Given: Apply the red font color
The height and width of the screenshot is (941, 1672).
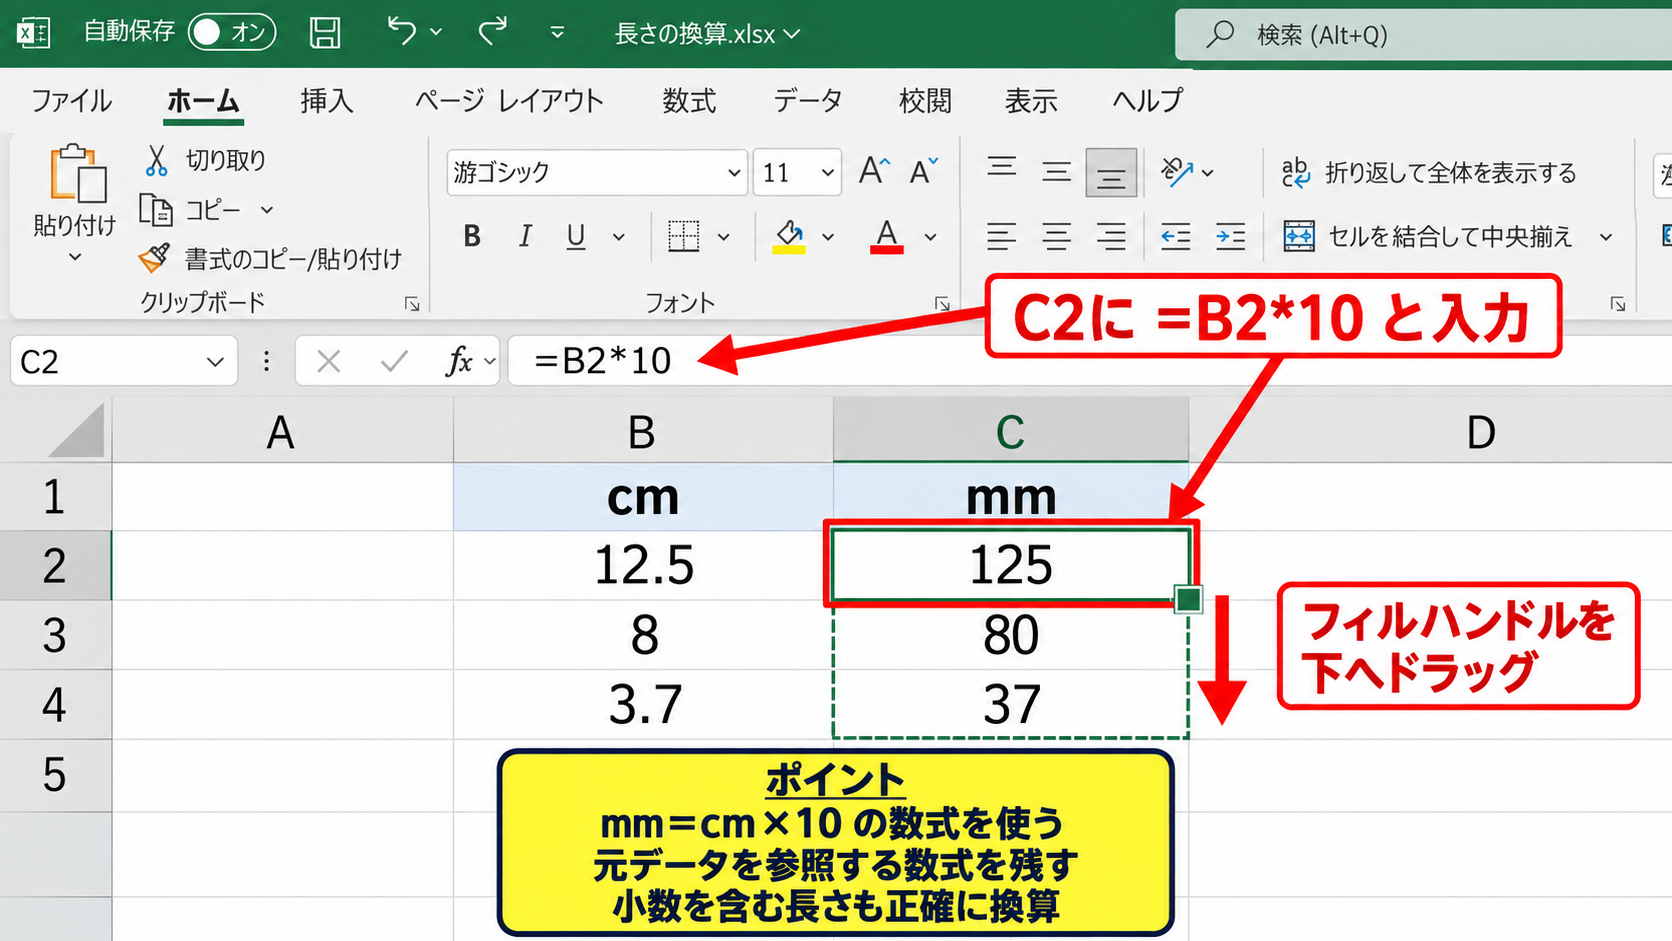Looking at the screenshot, I should 887,237.
